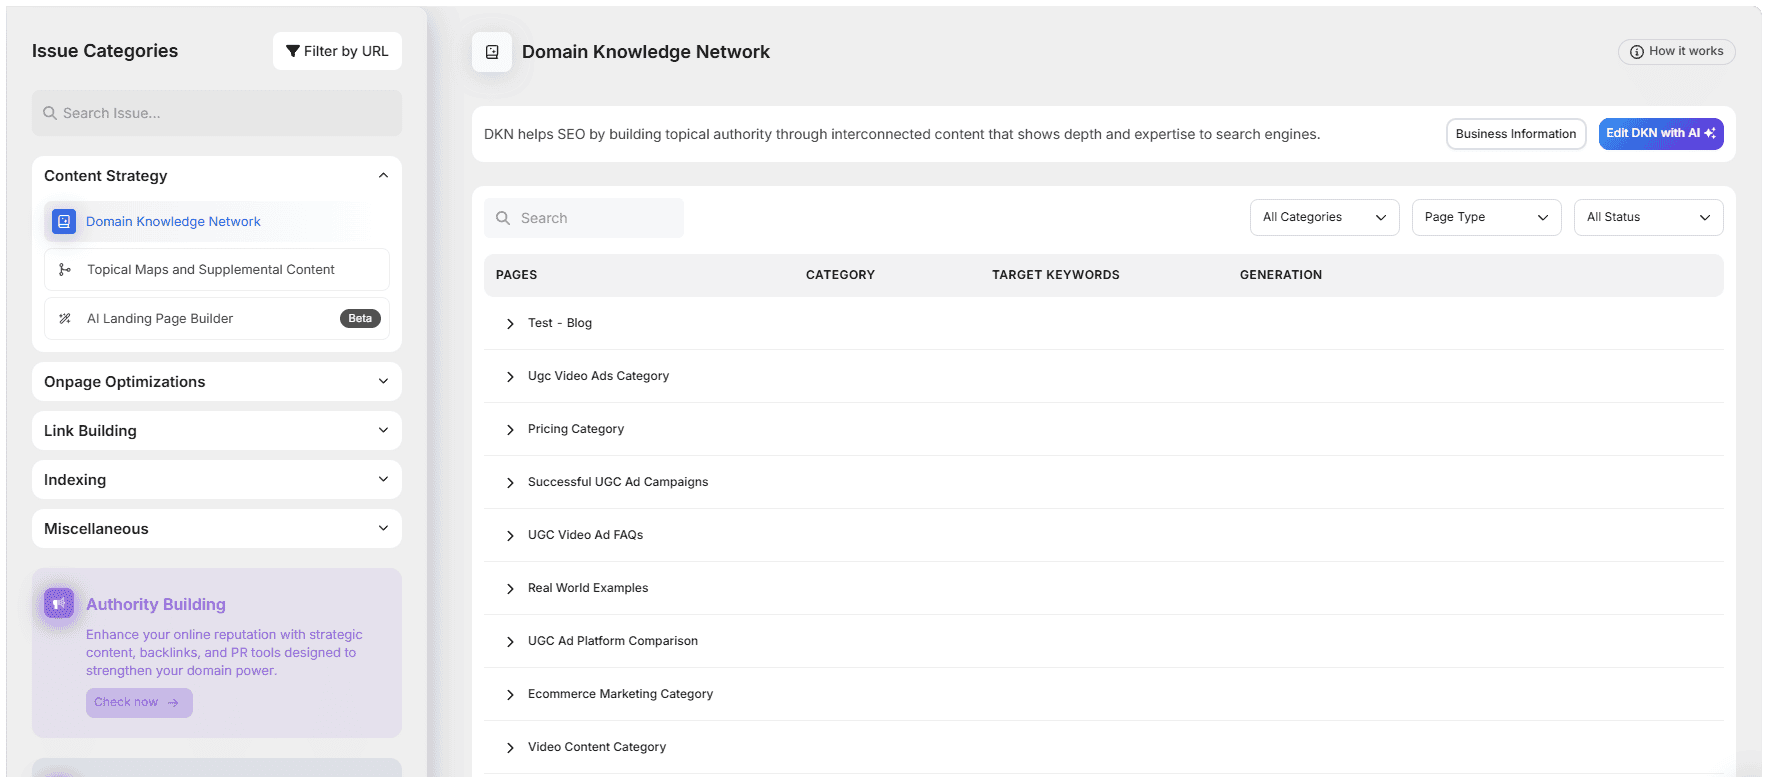Open the AI Landing Page Builder item

160,319
